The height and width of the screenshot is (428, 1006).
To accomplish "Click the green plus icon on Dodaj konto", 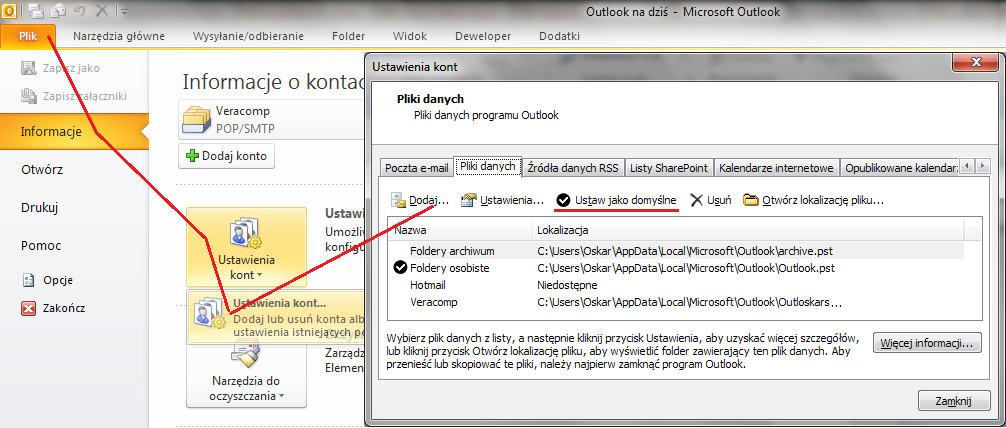I will pos(192,155).
